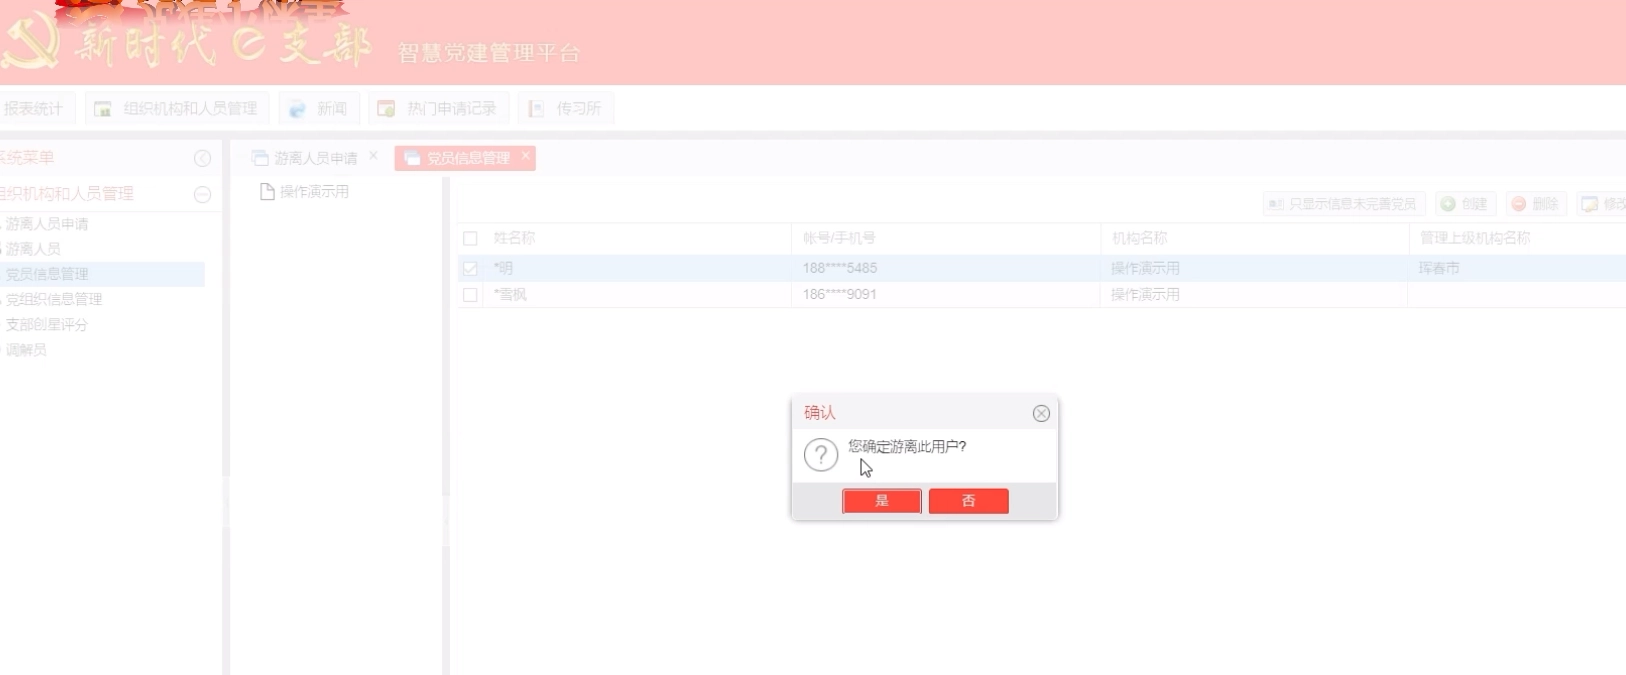Collapse the 系统菜单 sidebar panel arrow
Screen dimensions: 1626x675
(x=202, y=159)
